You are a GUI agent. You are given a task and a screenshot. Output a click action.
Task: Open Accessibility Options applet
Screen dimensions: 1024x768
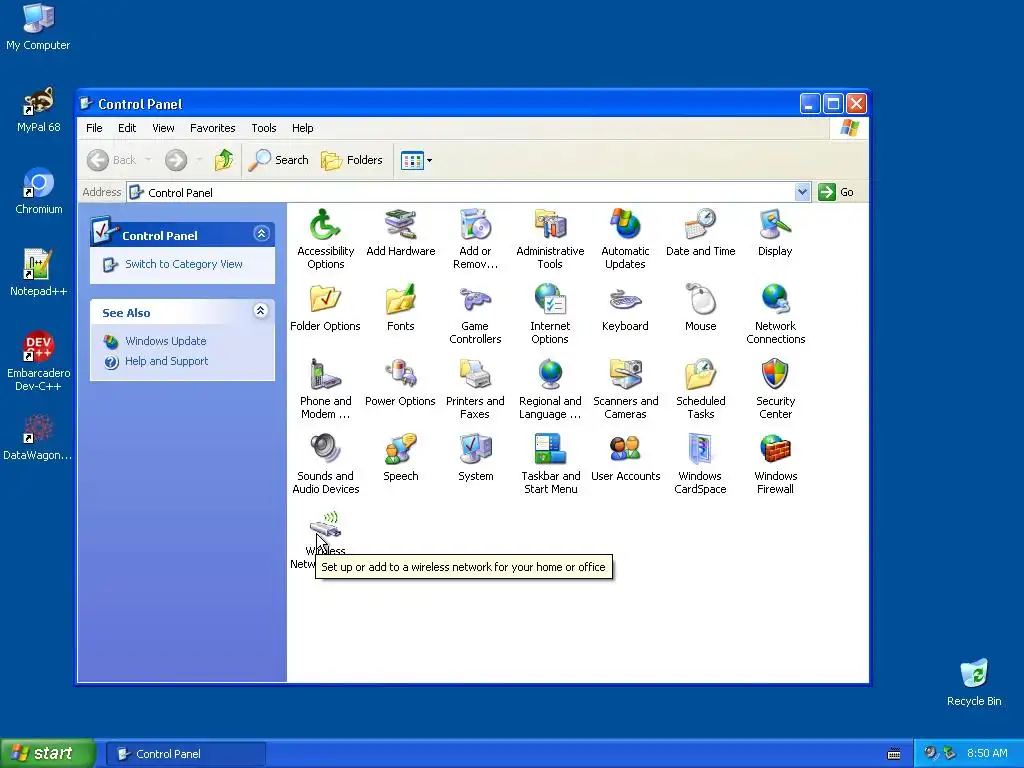(325, 239)
